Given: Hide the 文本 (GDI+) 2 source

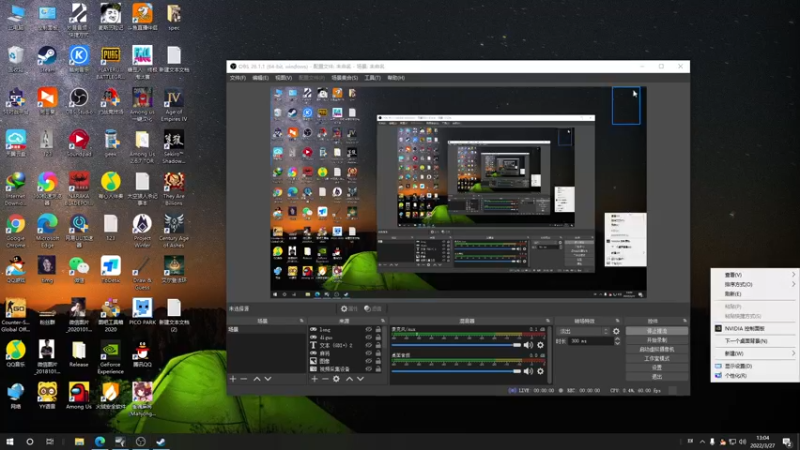Looking at the screenshot, I should point(369,345).
